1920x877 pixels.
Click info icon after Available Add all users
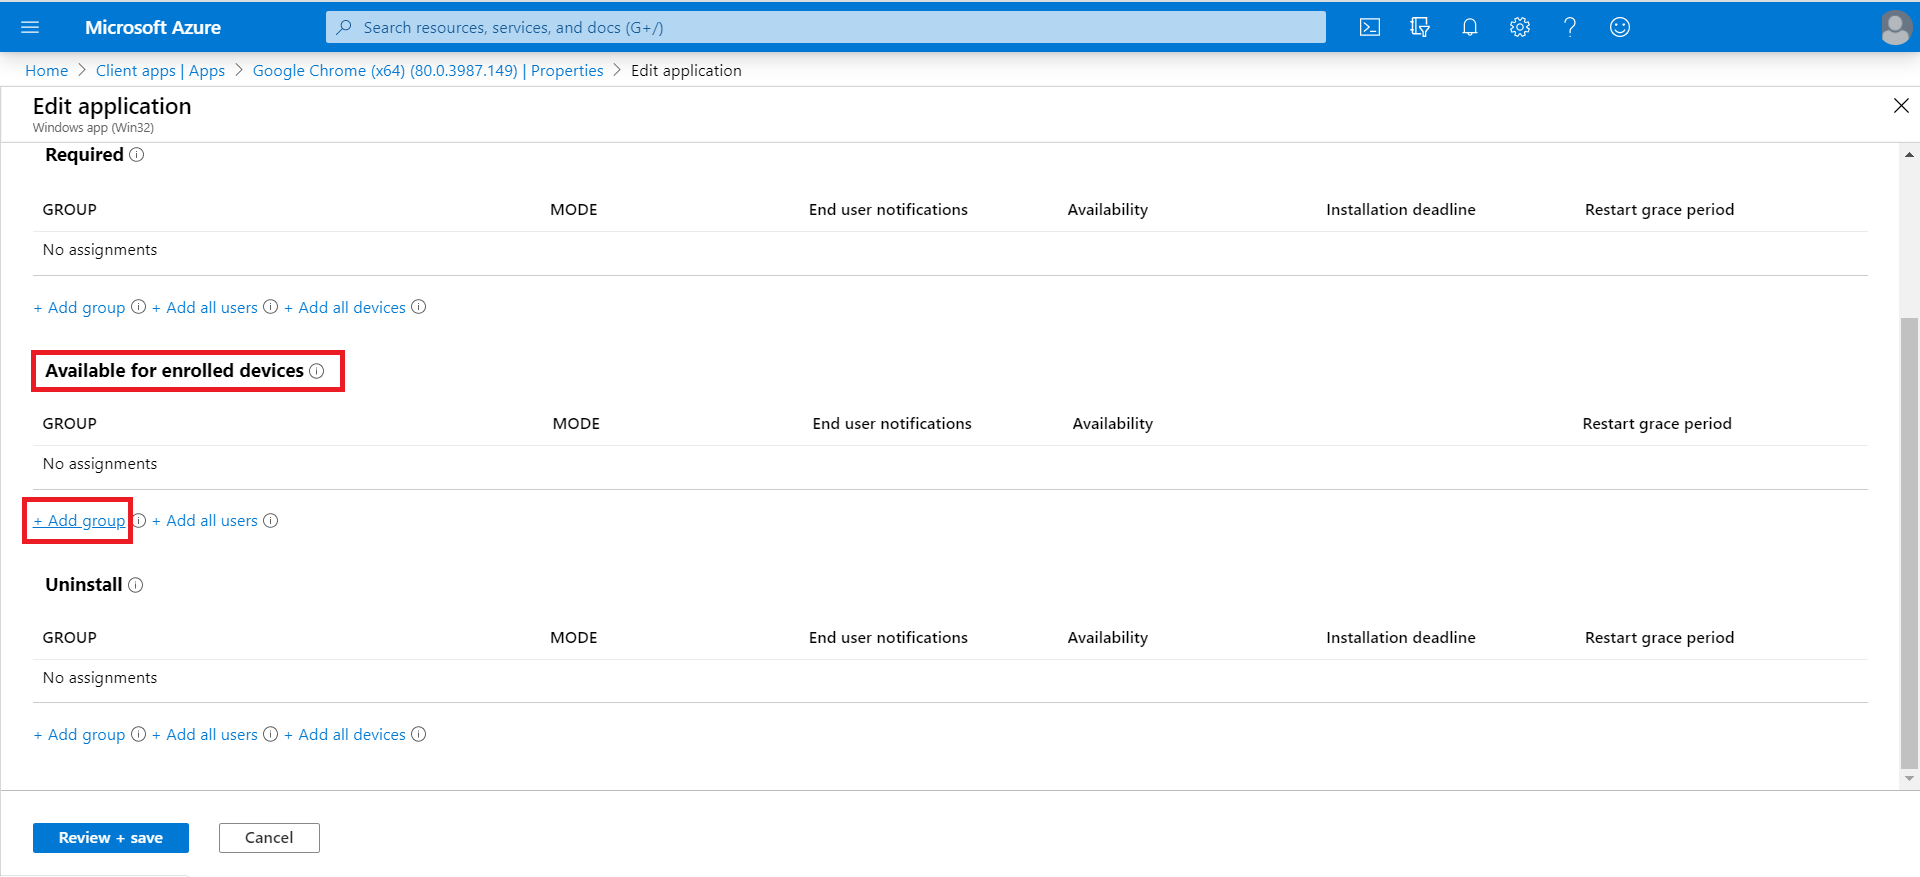271,521
